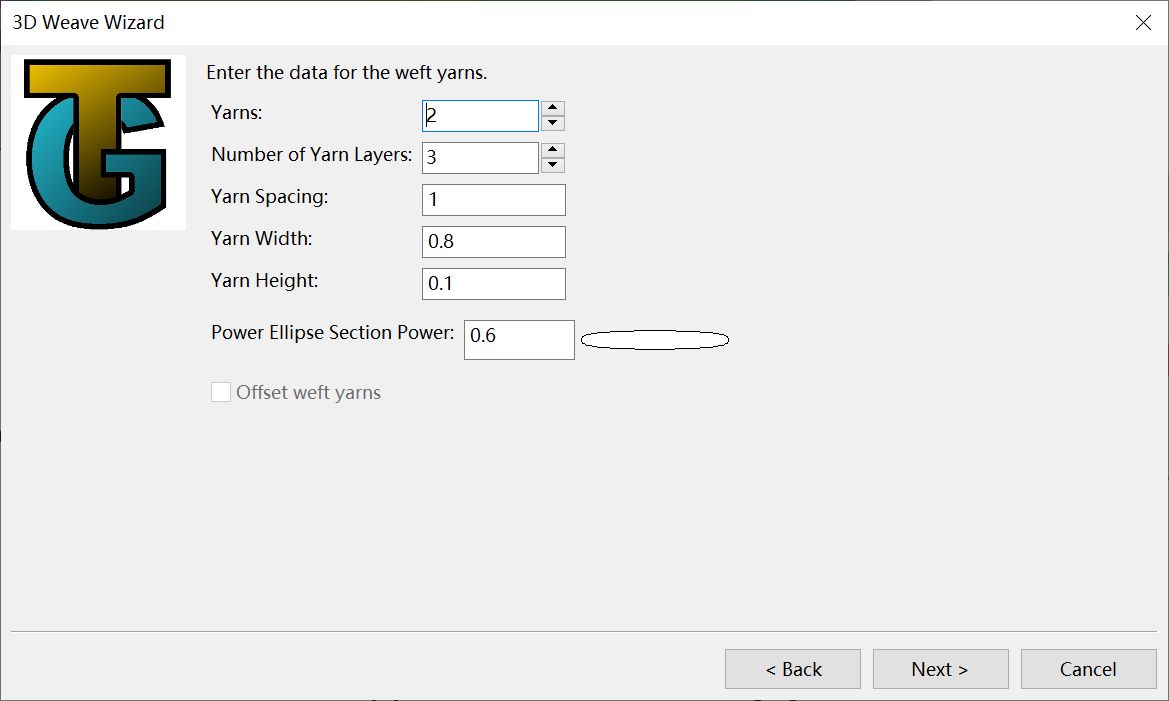This screenshot has height=701, width=1169.
Task: Focus the Power Ellipse Section Power field
Action: click(x=519, y=339)
